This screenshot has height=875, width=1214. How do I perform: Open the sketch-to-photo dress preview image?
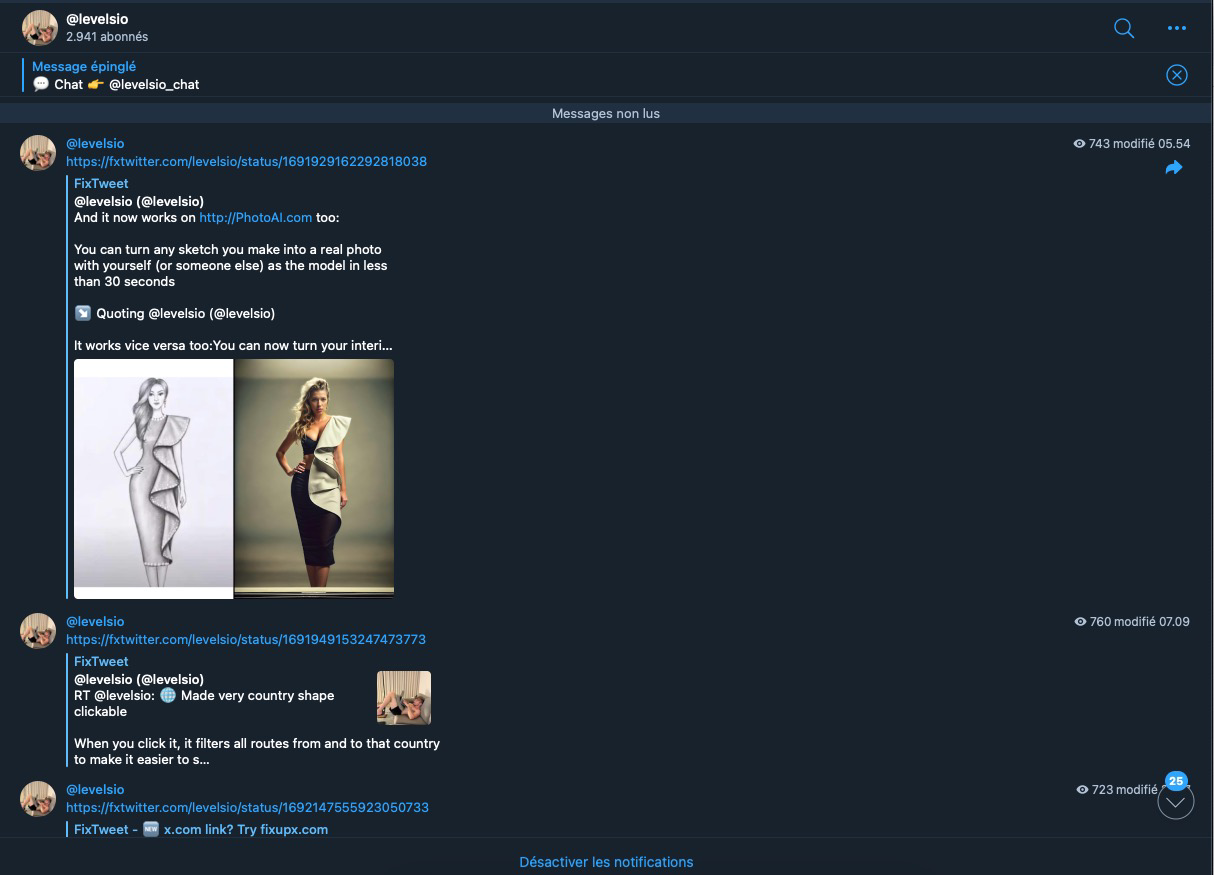pyautogui.click(x=234, y=479)
